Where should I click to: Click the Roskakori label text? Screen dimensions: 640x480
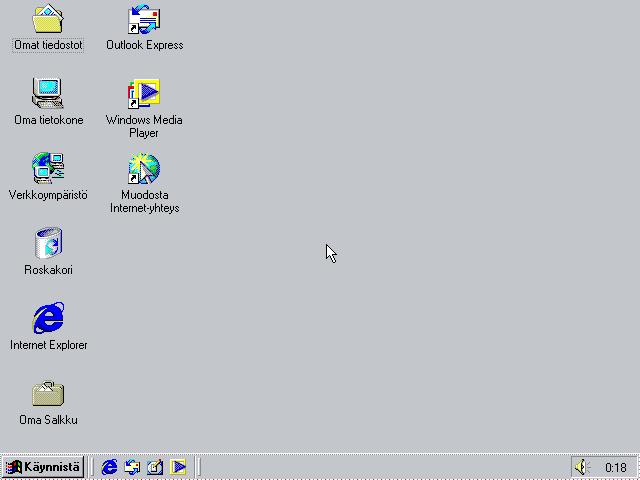coord(48,270)
